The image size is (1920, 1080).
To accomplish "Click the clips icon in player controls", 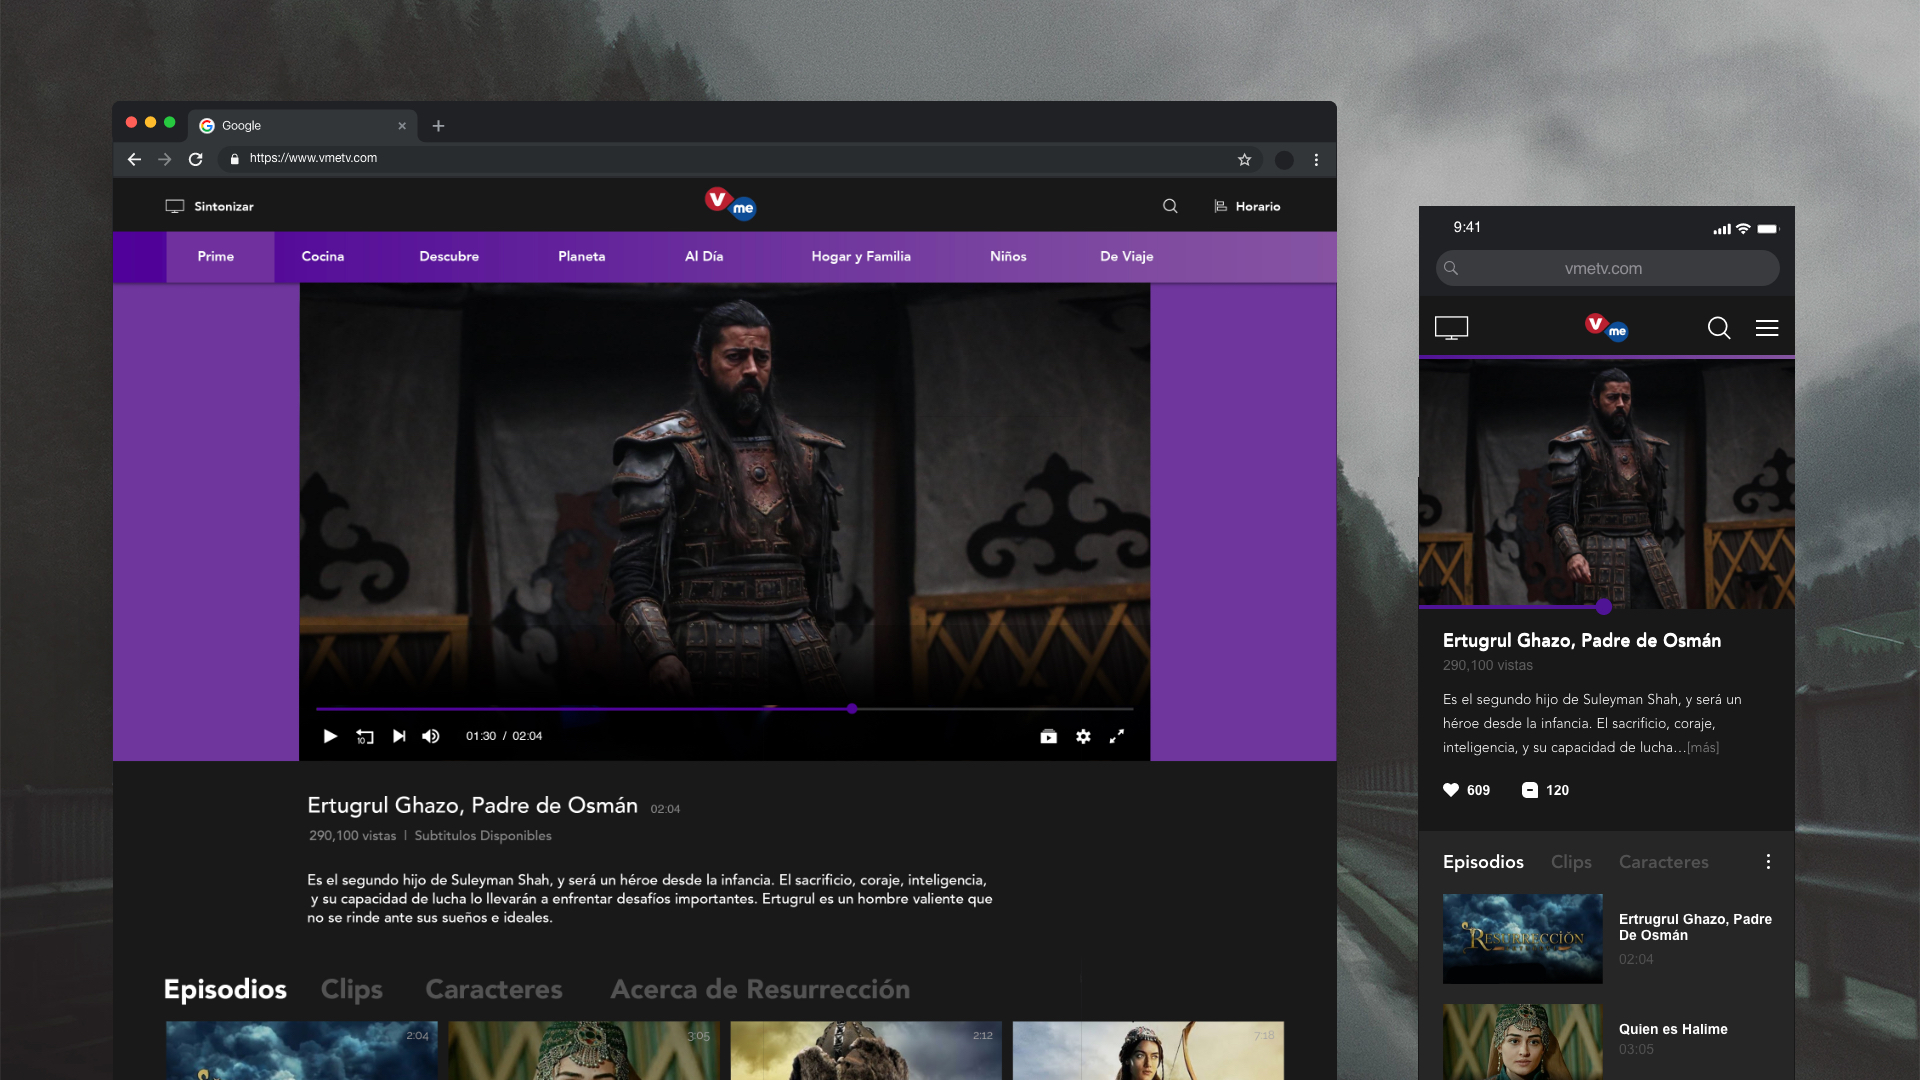I will (x=1048, y=736).
